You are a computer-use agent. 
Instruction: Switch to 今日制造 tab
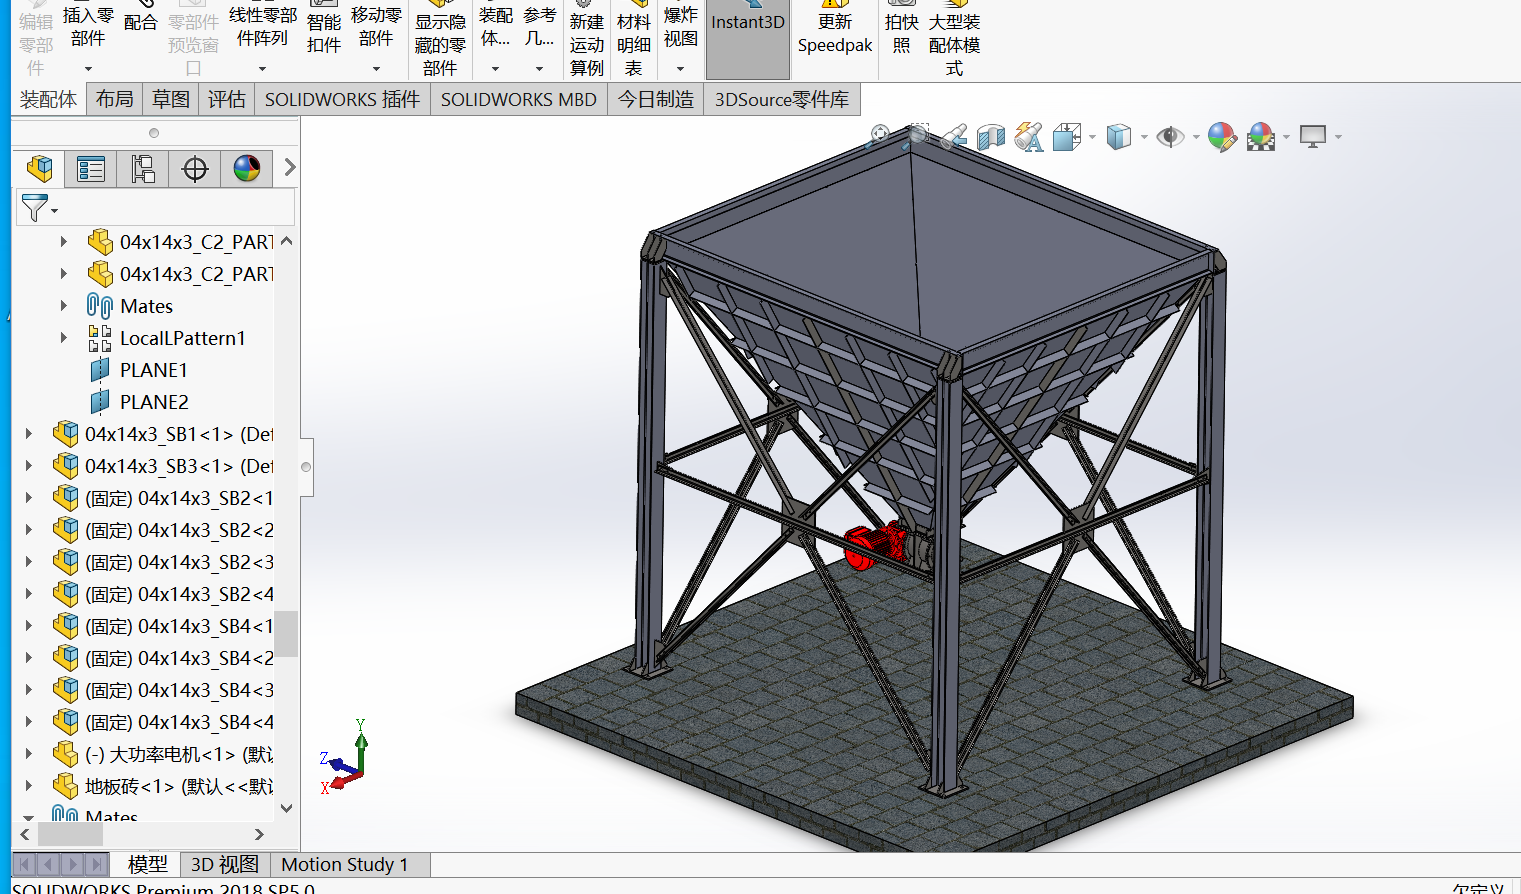pyautogui.click(x=655, y=99)
